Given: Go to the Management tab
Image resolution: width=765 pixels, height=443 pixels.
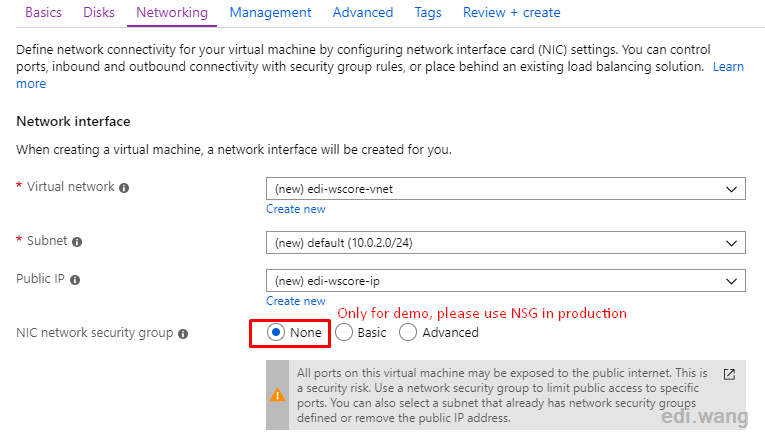Looking at the screenshot, I should (x=270, y=12).
